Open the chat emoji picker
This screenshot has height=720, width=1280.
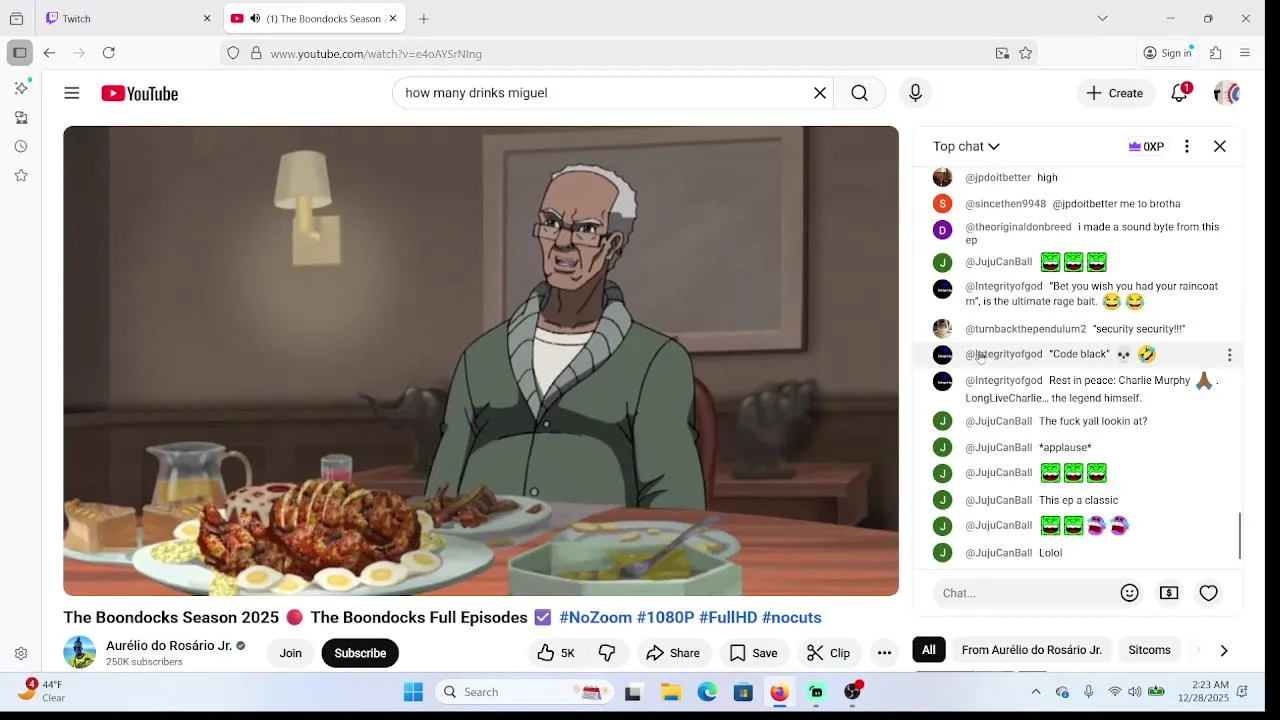(x=1130, y=593)
